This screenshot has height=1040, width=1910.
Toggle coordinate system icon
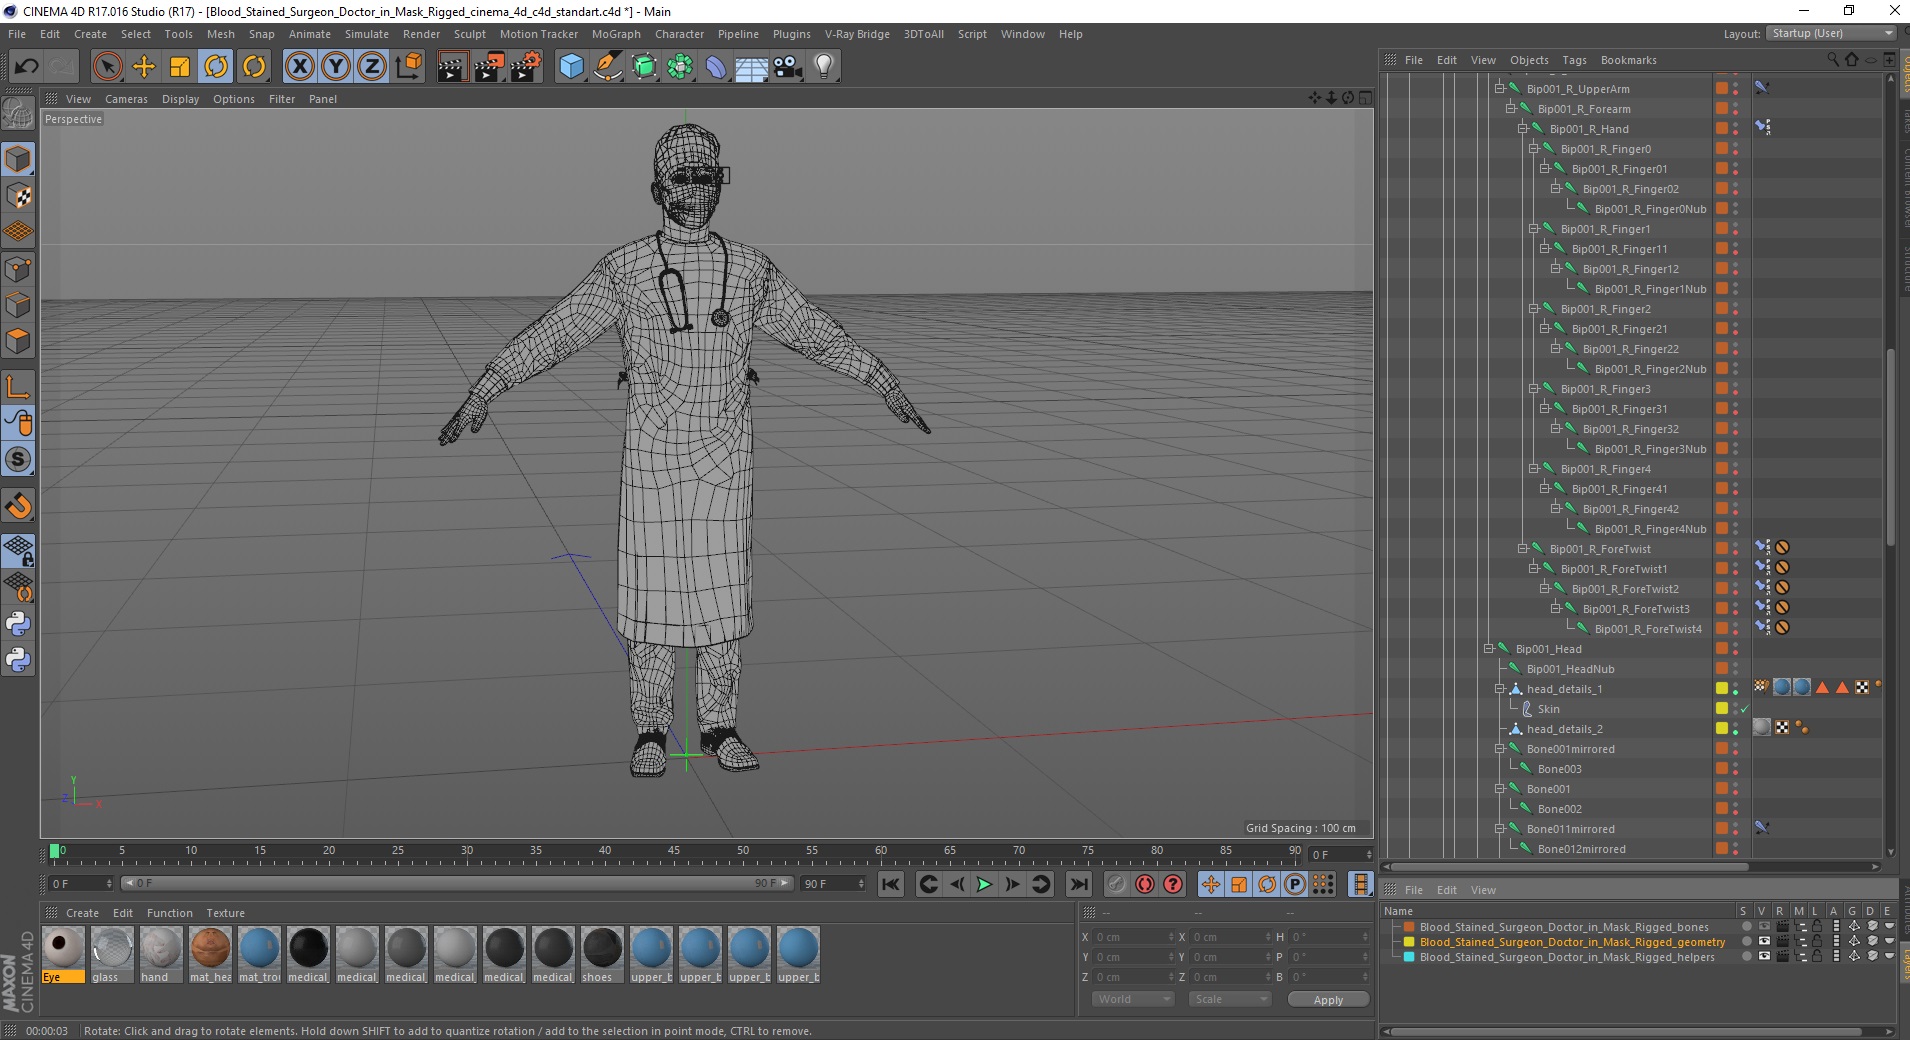pyautogui.click(x=409, y=67)
